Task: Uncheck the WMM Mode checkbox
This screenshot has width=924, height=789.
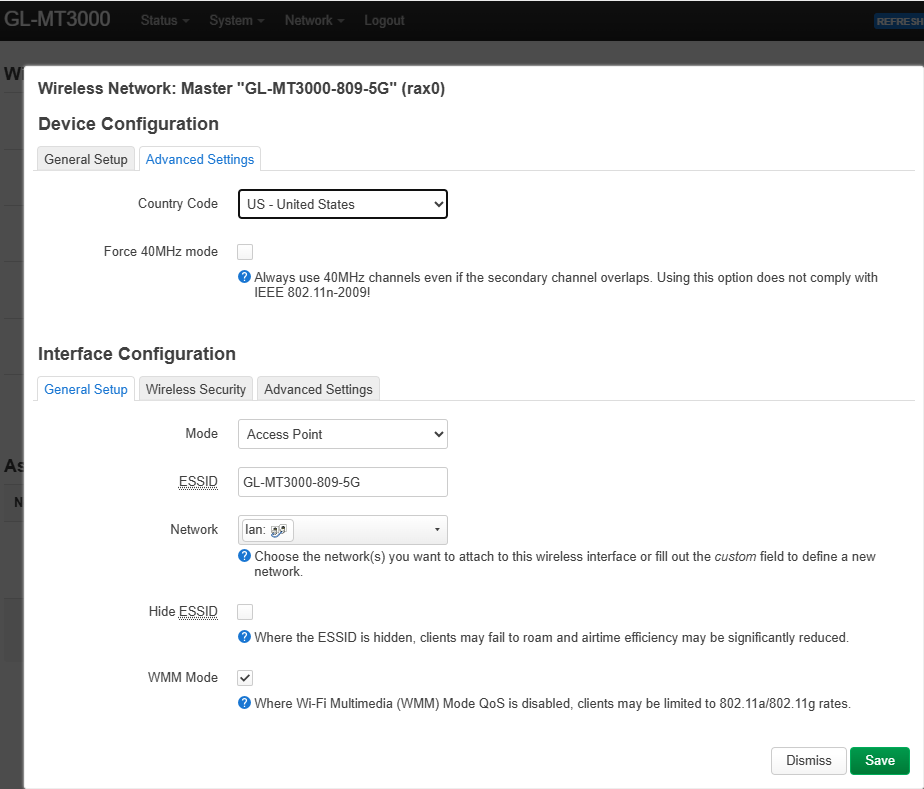Action: click(x=245, y=678)
